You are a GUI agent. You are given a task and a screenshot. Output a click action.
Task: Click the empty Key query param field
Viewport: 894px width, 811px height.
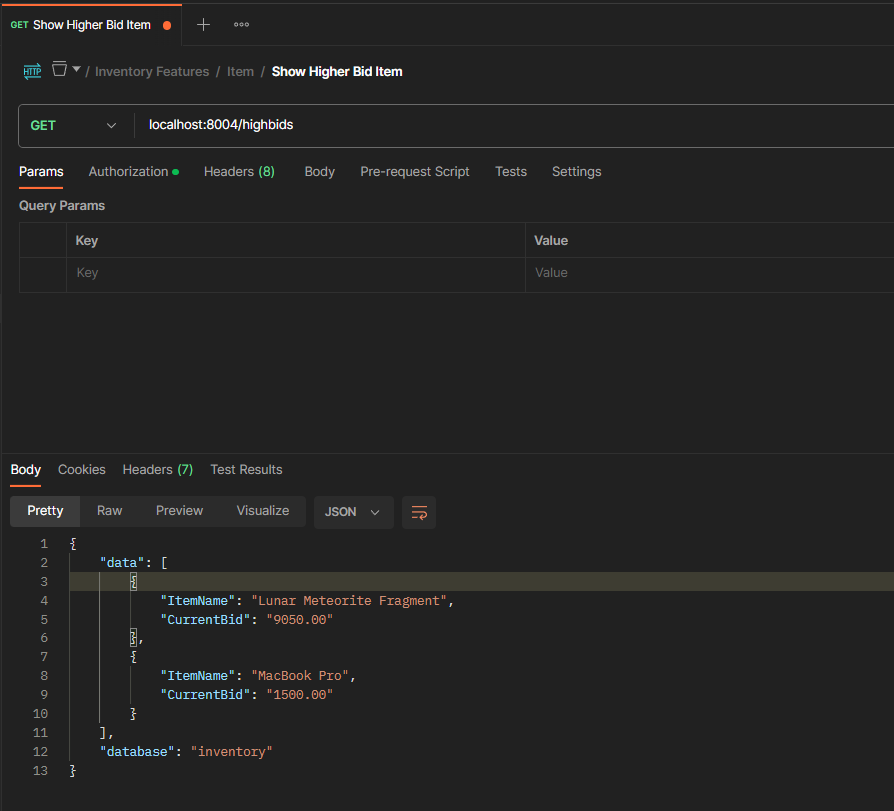[295, 273]
